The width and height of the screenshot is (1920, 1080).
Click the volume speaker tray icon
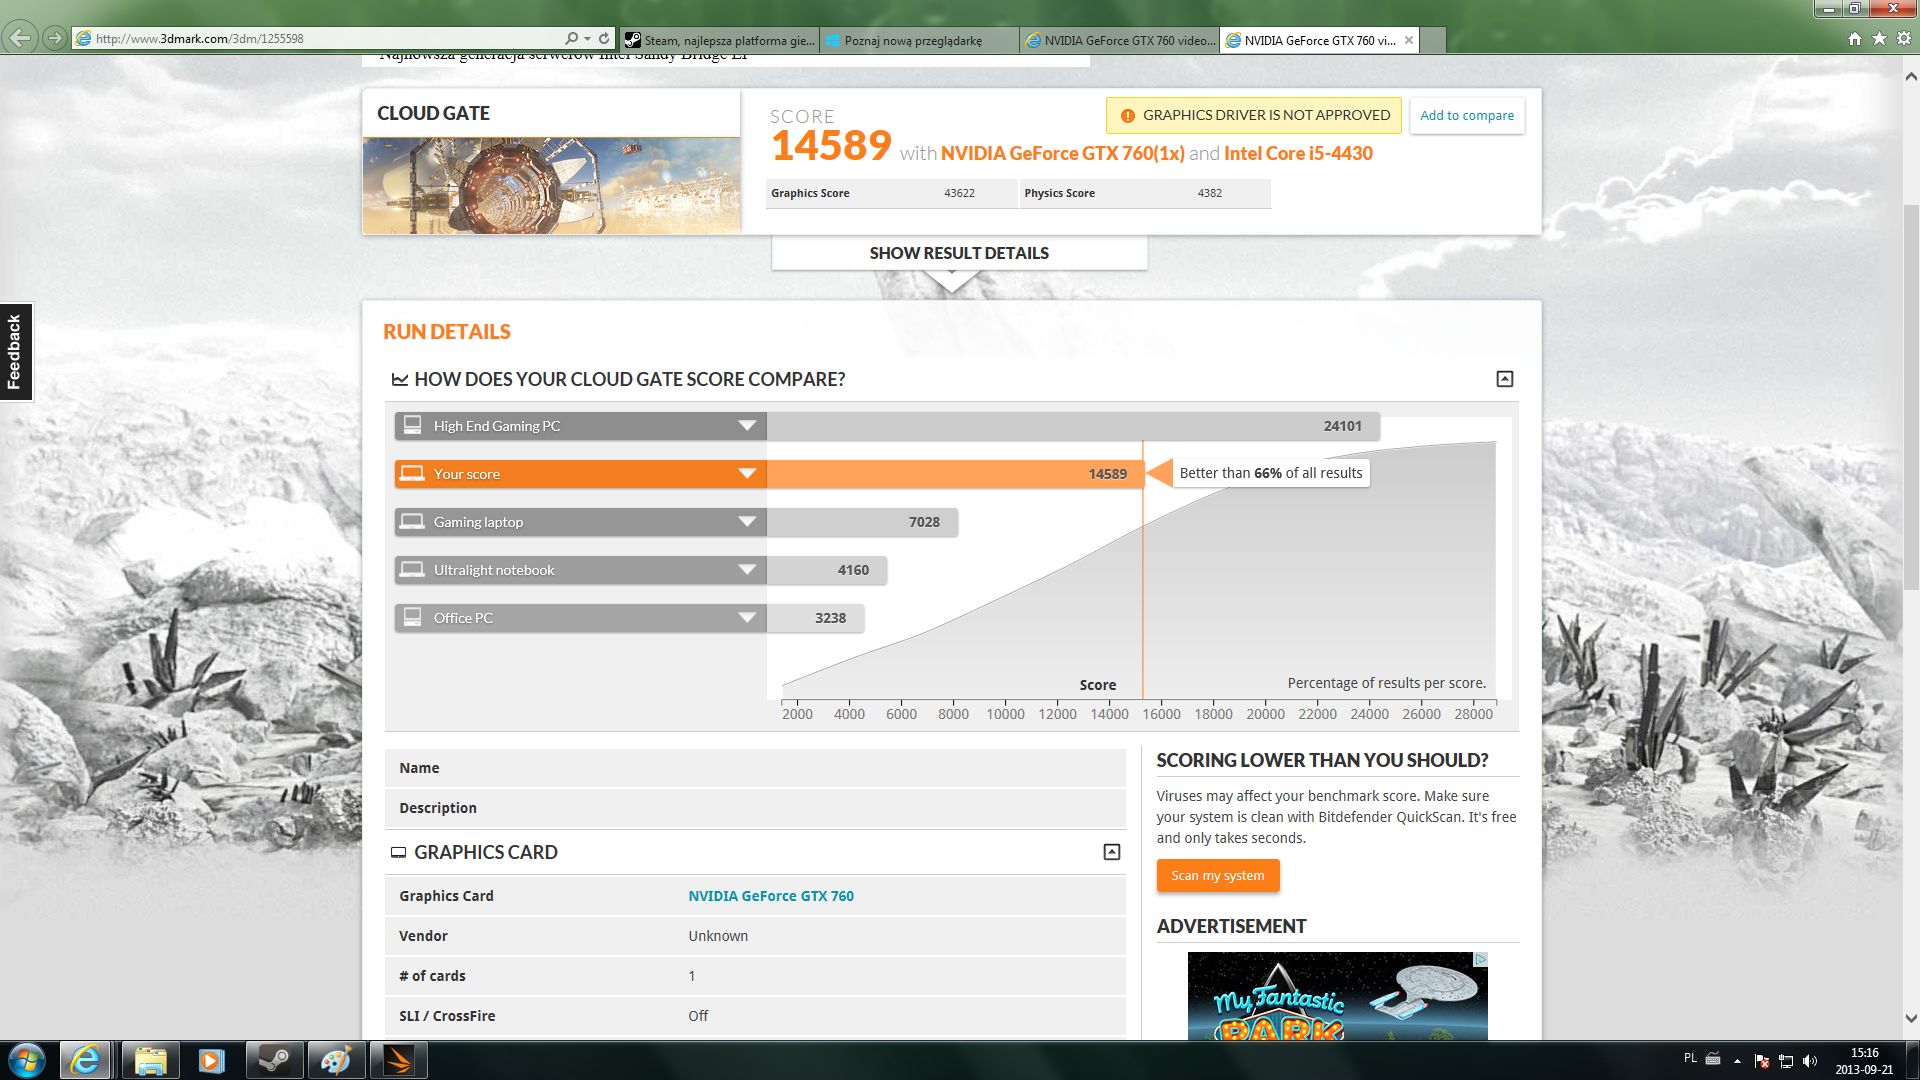(1810, 1061)
